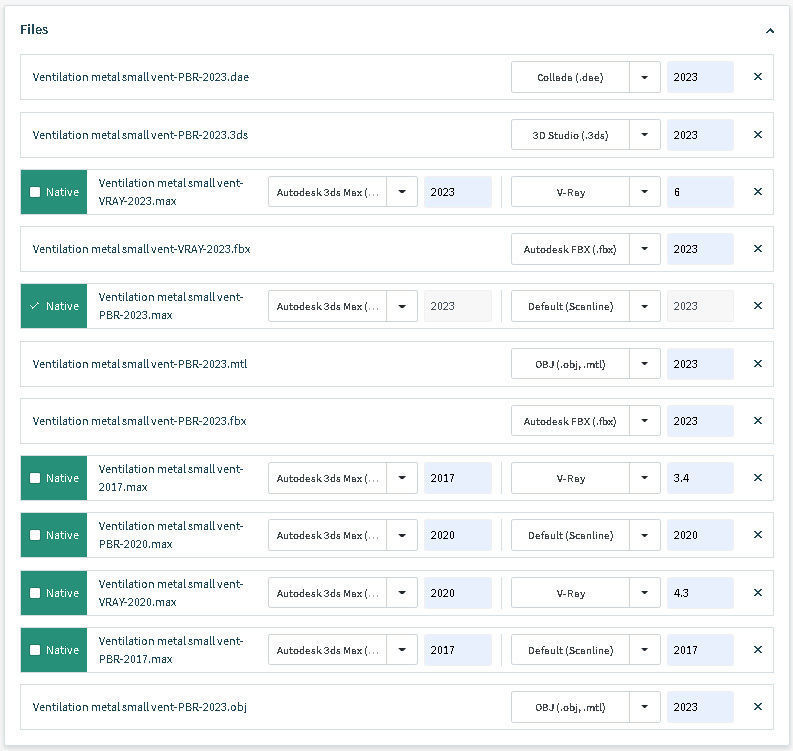Screen dimensions: 793x751
Task: Remove the PBR-2023.mtl file with its X icon
Action: pos(757,364)
